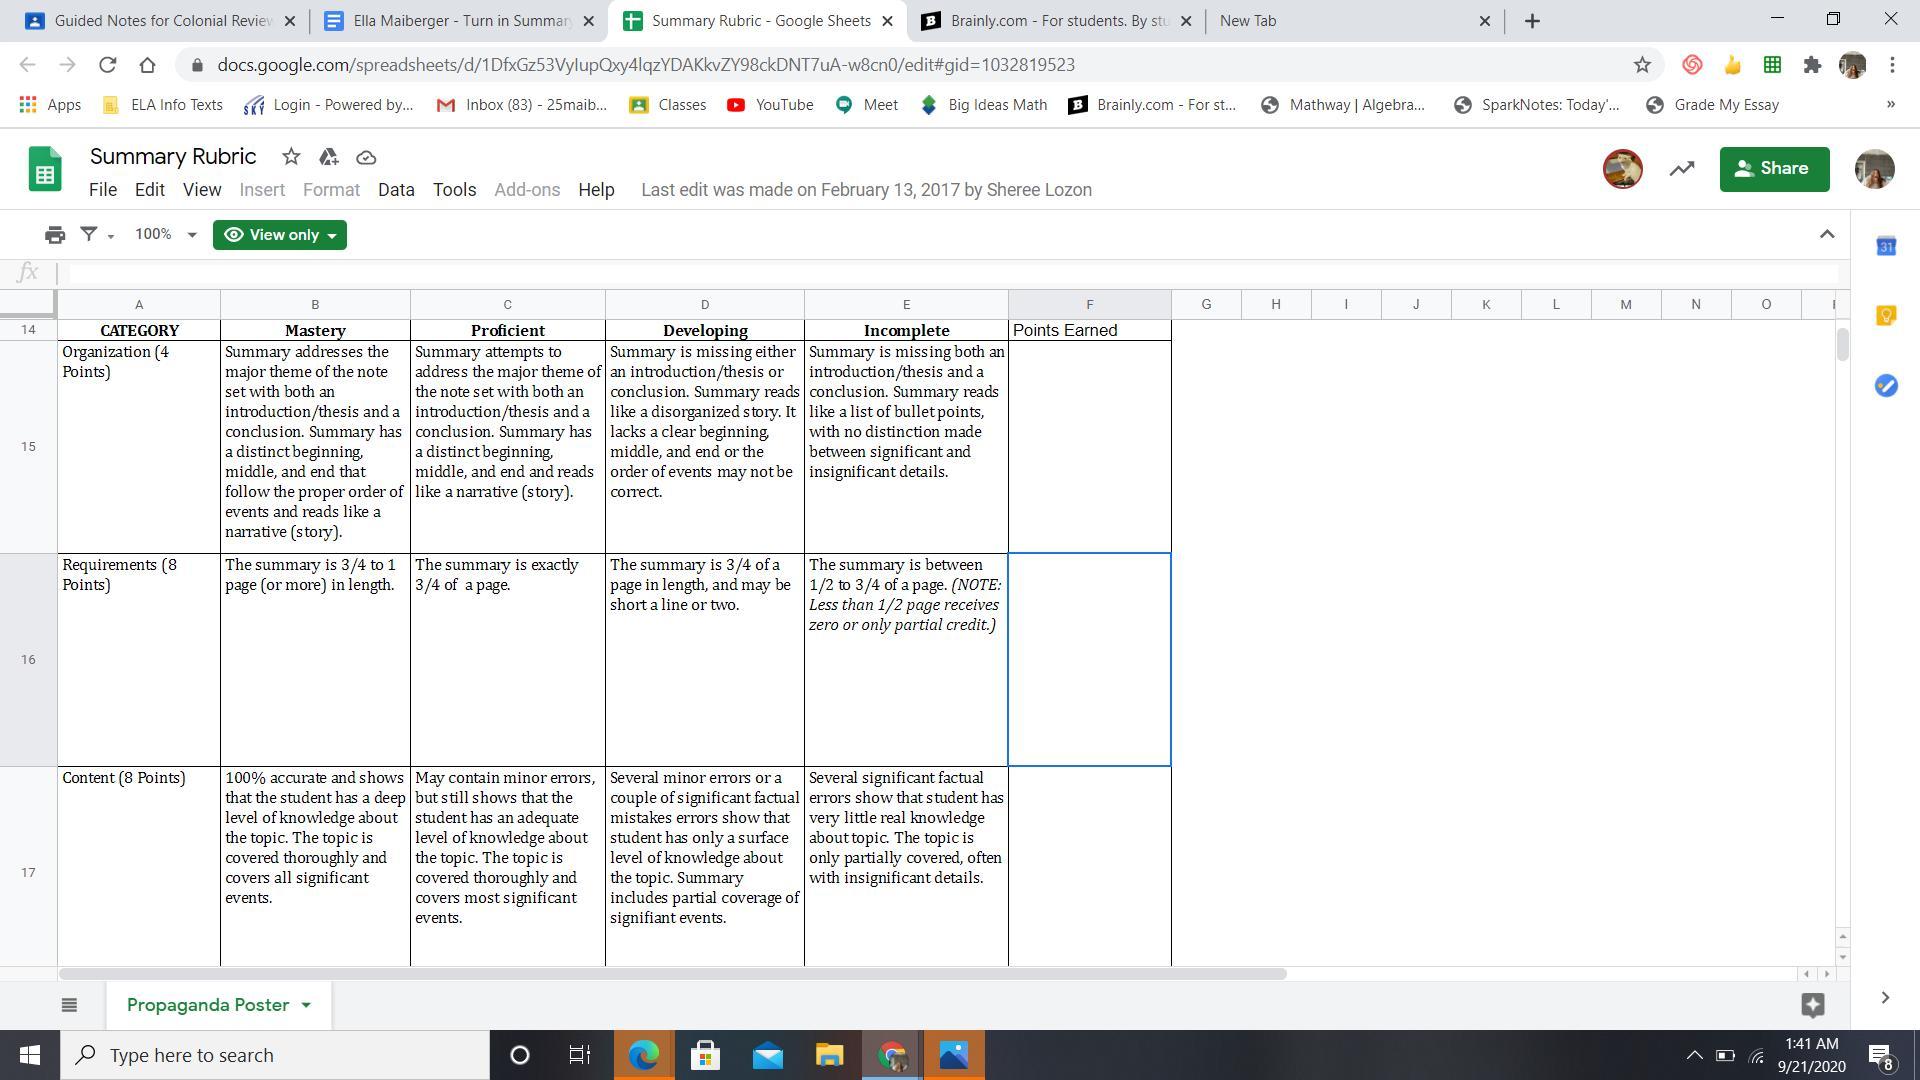The image size is (1920, 1080).
Task: Click the green Share button
Action: (x=1774, y=169)
